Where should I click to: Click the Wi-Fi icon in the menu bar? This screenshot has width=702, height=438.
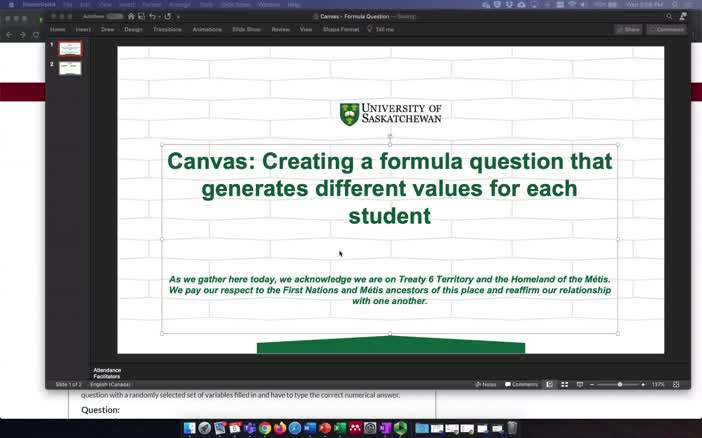[x=572, y=4]
